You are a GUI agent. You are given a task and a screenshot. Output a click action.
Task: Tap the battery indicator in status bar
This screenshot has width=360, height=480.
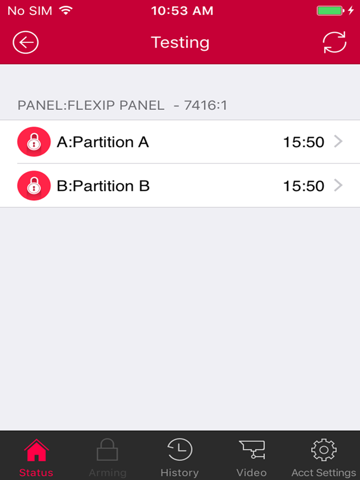(330, 11)
